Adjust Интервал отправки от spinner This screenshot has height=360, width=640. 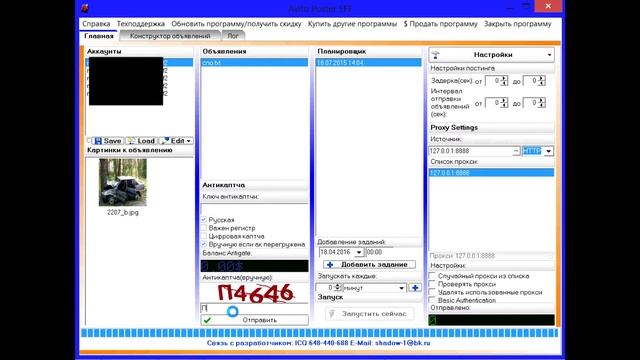504,103
